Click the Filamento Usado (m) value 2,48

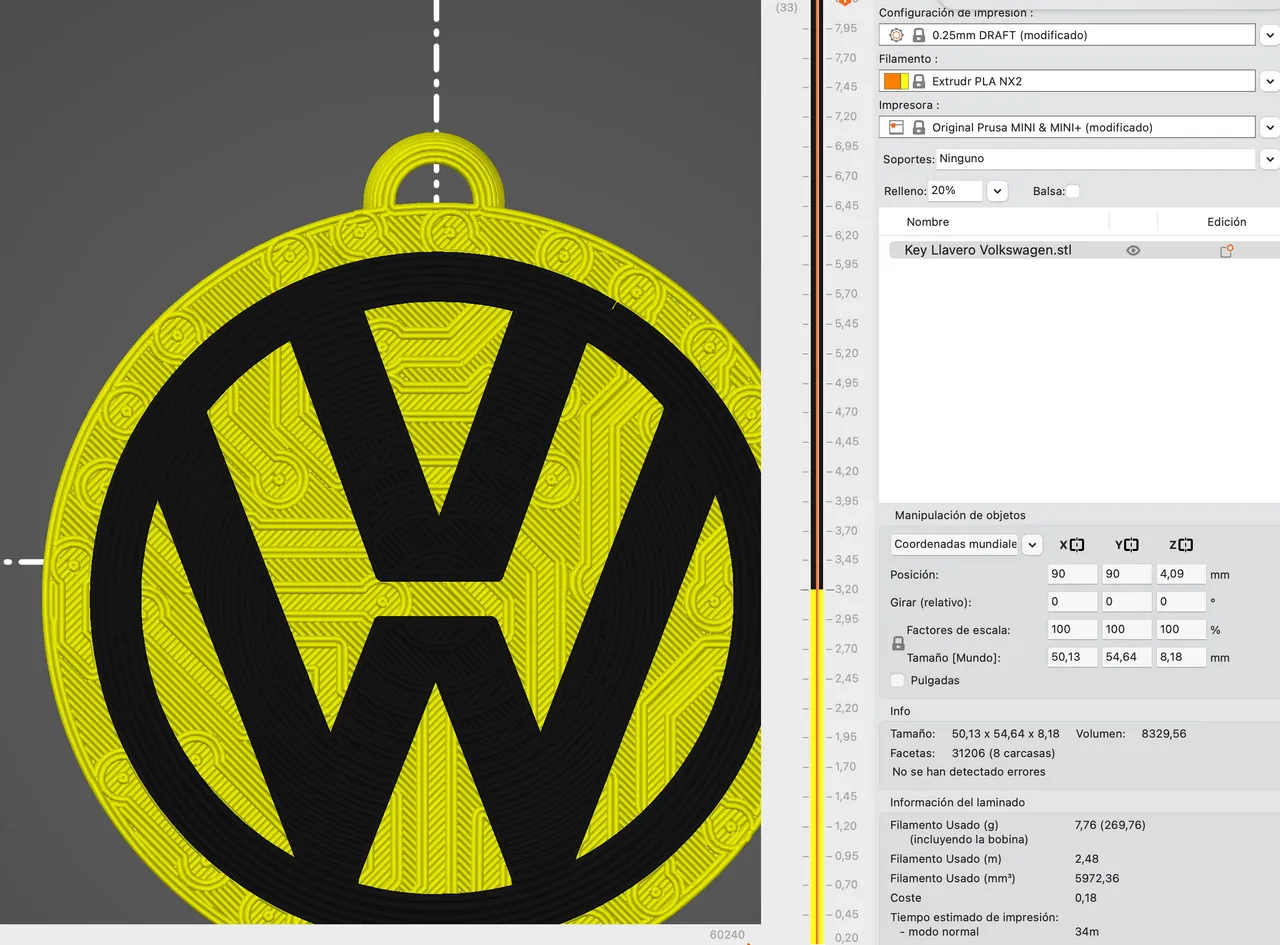pos(1086,859)
